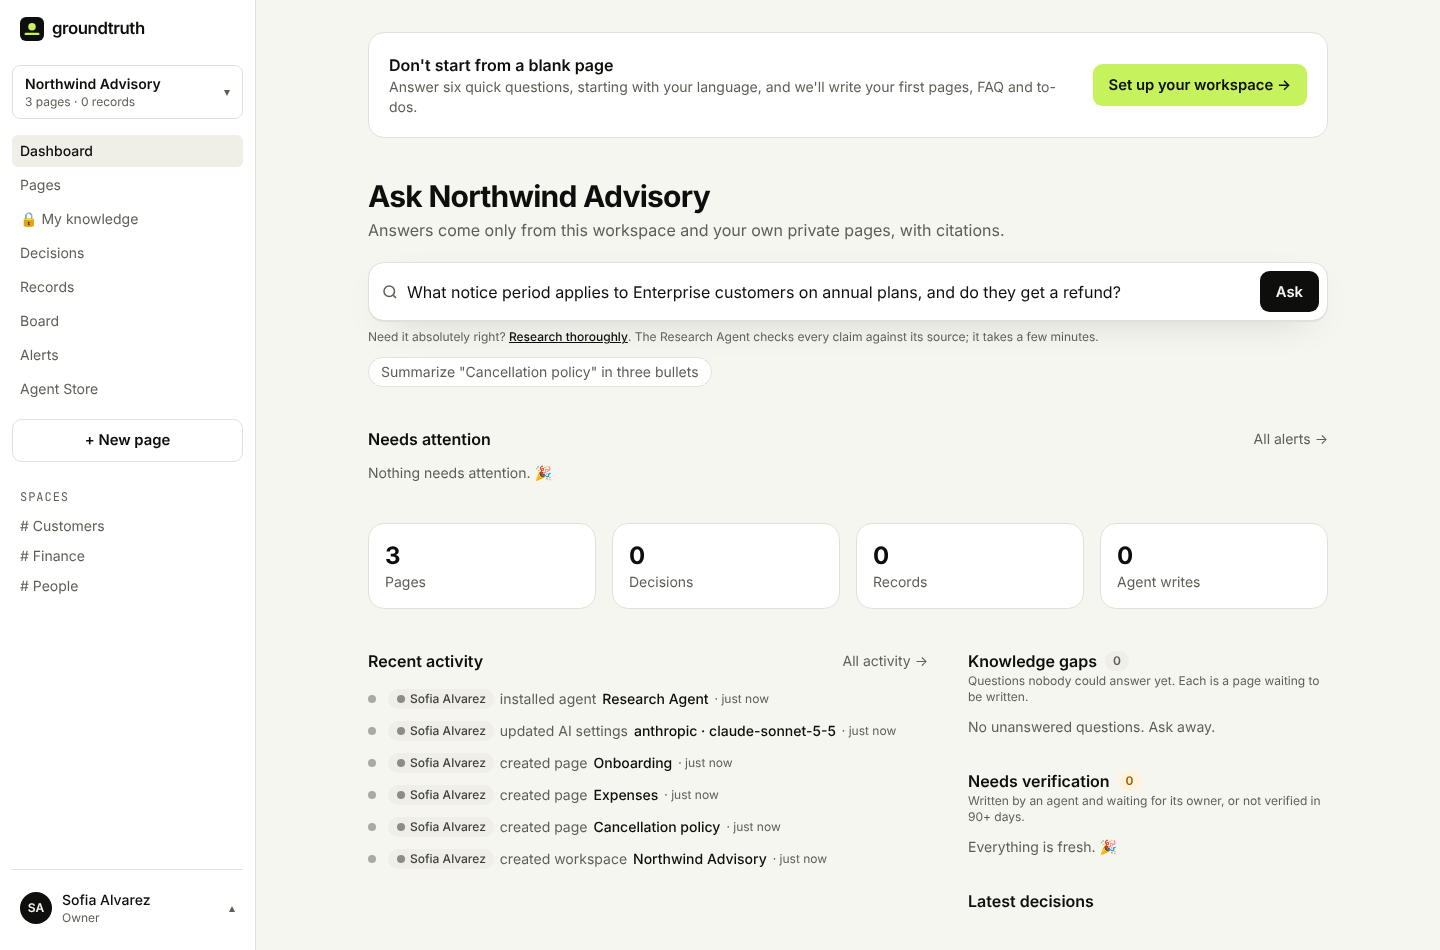Open the Northwind Advisory workspace switcher dropdown

(x=127, y=92)
